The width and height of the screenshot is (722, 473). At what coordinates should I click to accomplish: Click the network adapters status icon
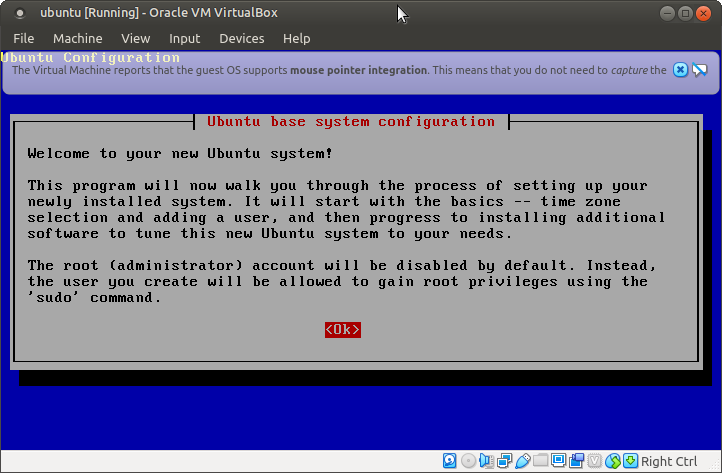pyautogui.click(x=505, y=461)
